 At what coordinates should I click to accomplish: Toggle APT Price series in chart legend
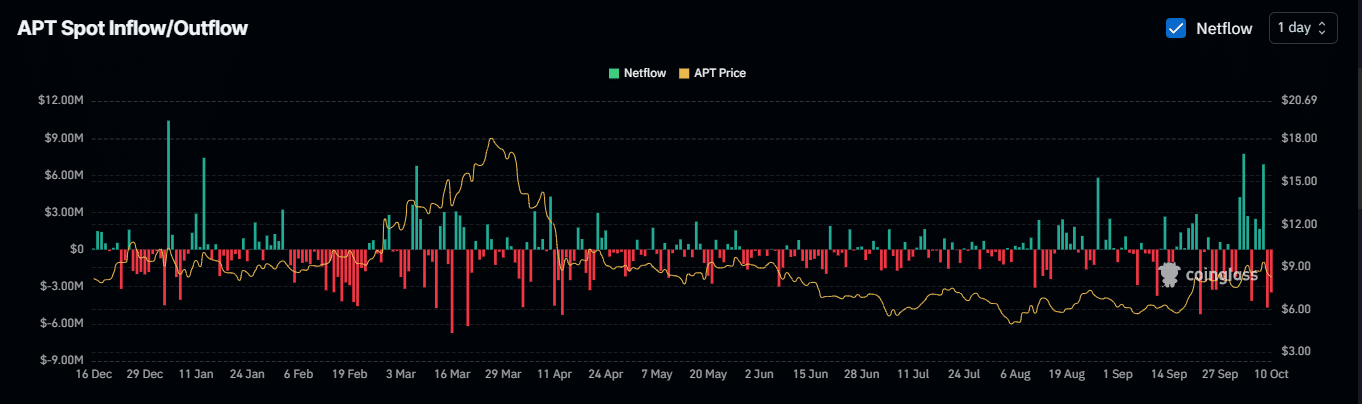pyautogui.click(x=719, y=73)
